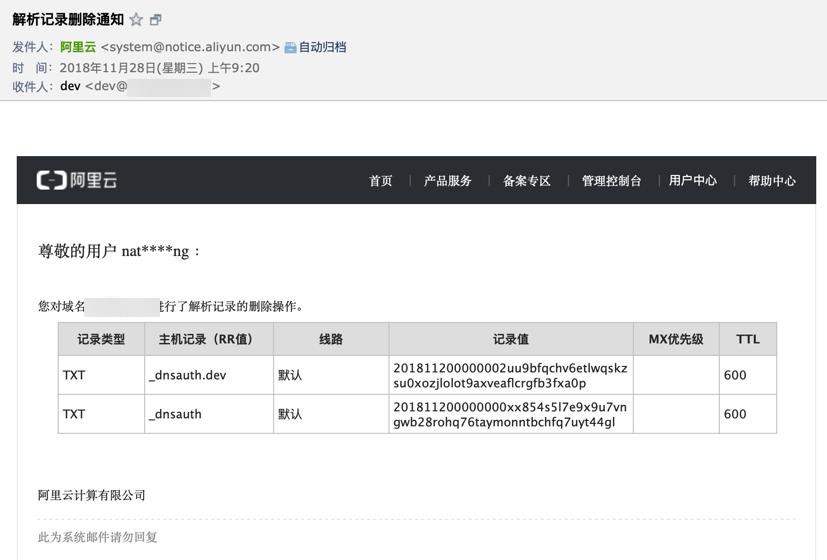Click record value starting 20181120000000xx854
Screen dimensions: 827x560
click(510, 414)
